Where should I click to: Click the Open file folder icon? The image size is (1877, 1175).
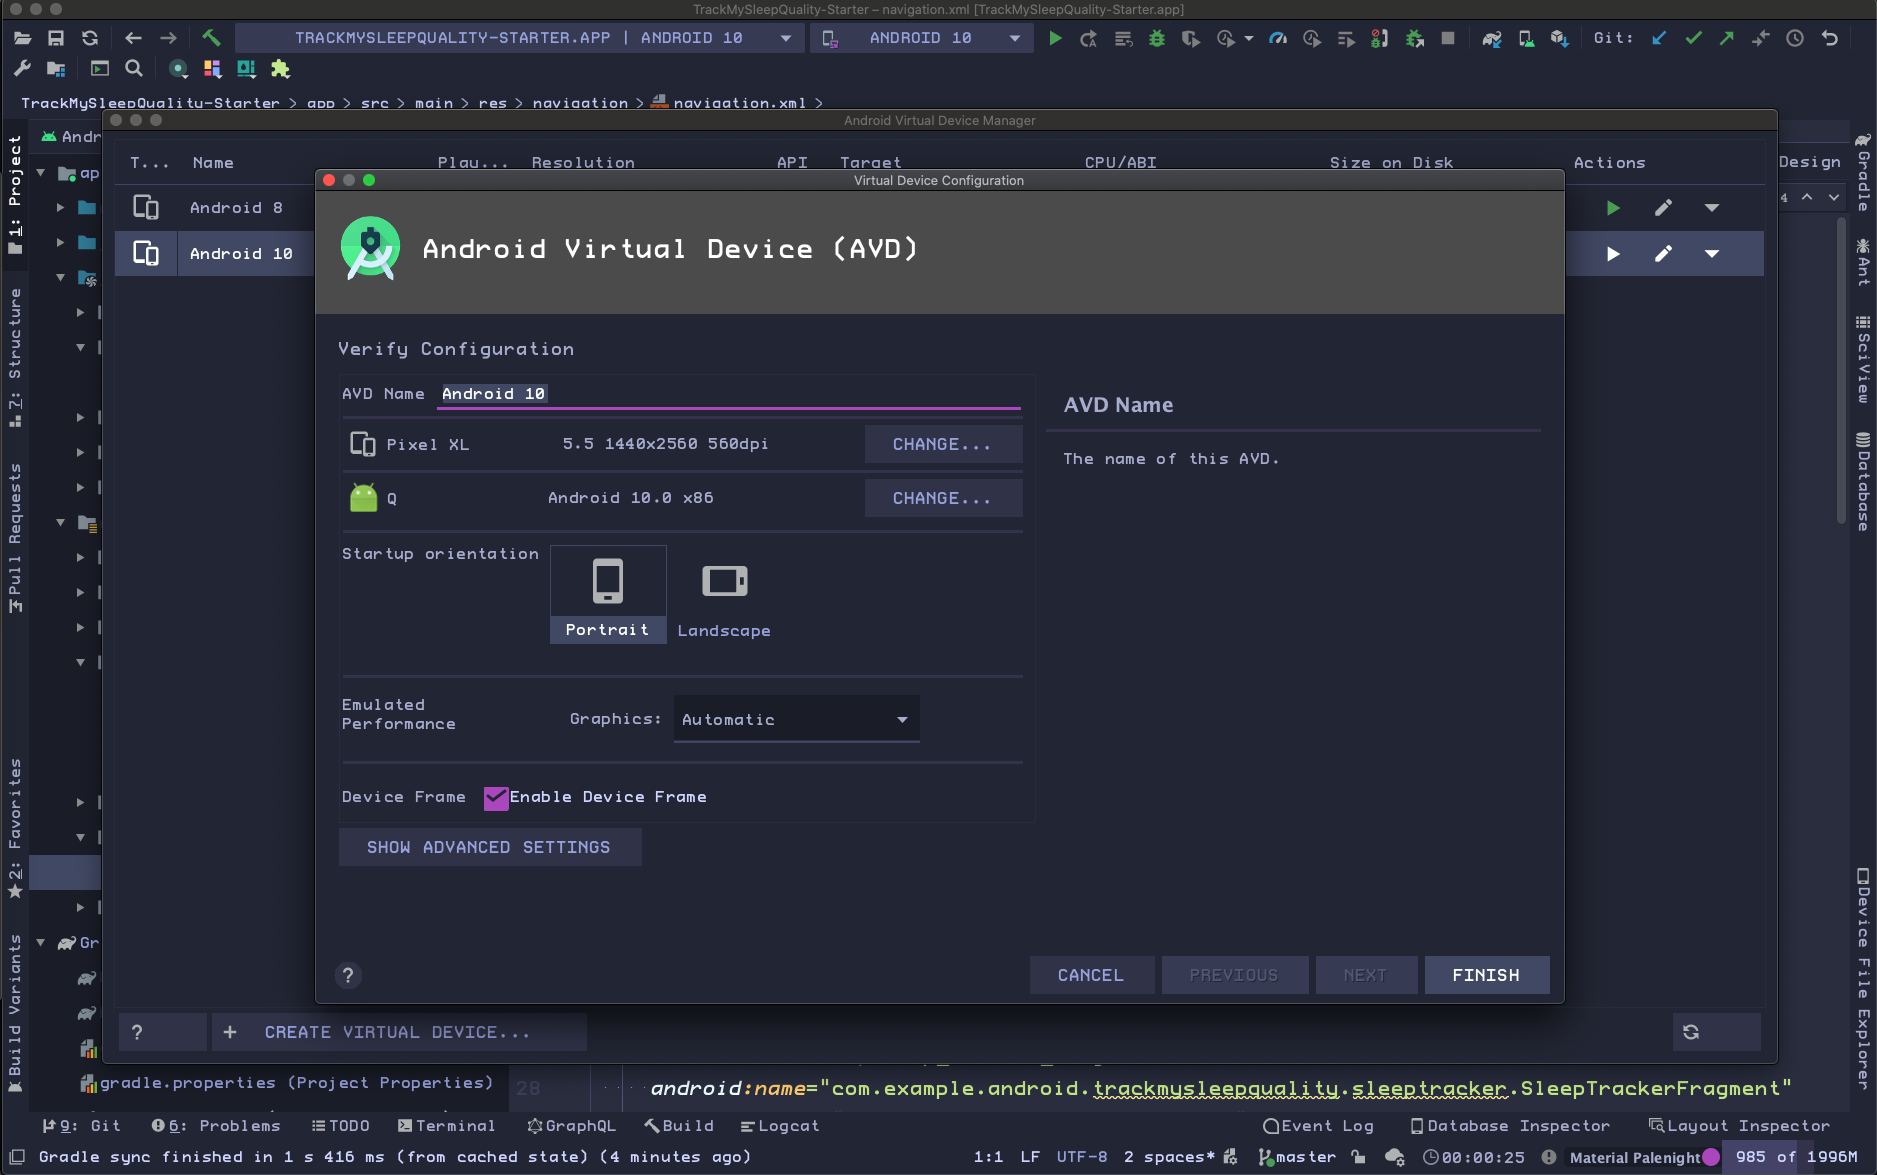coord(22,38)
